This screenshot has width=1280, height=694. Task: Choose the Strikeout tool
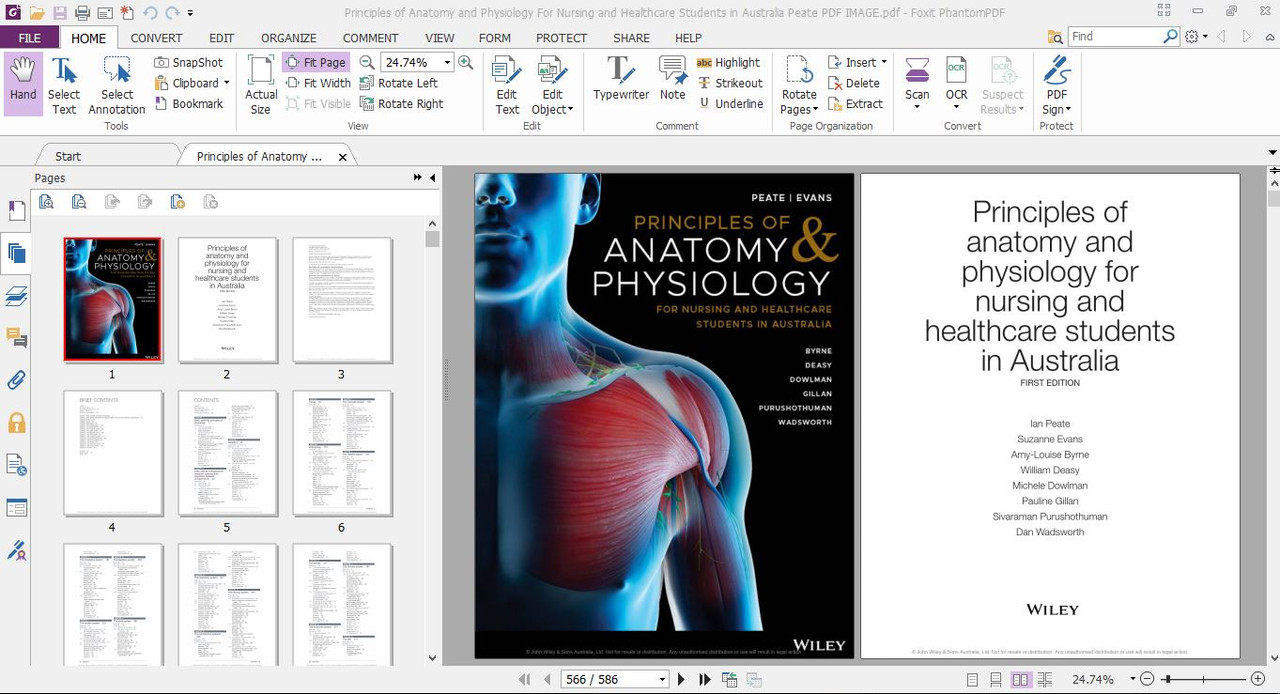[x=729, y=83]
